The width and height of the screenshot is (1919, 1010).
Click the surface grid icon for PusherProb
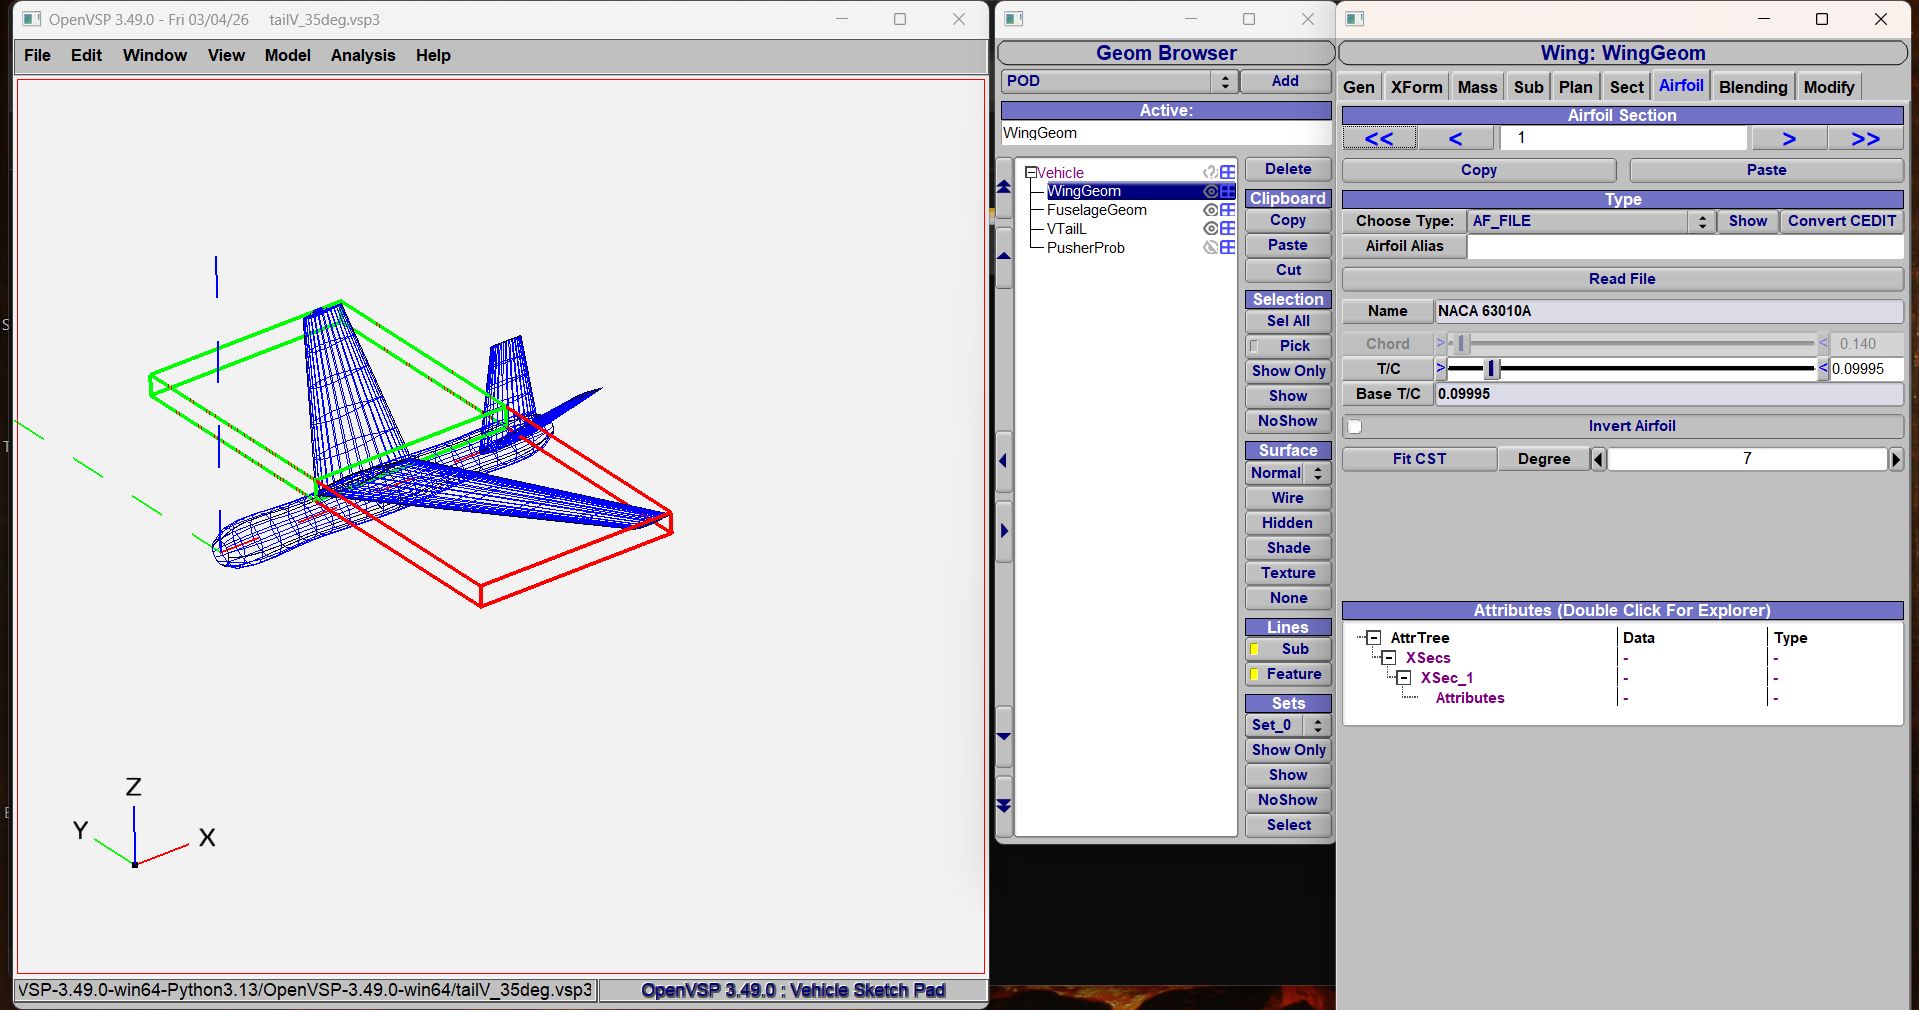pyautogui.click(x=1227, y=248)
